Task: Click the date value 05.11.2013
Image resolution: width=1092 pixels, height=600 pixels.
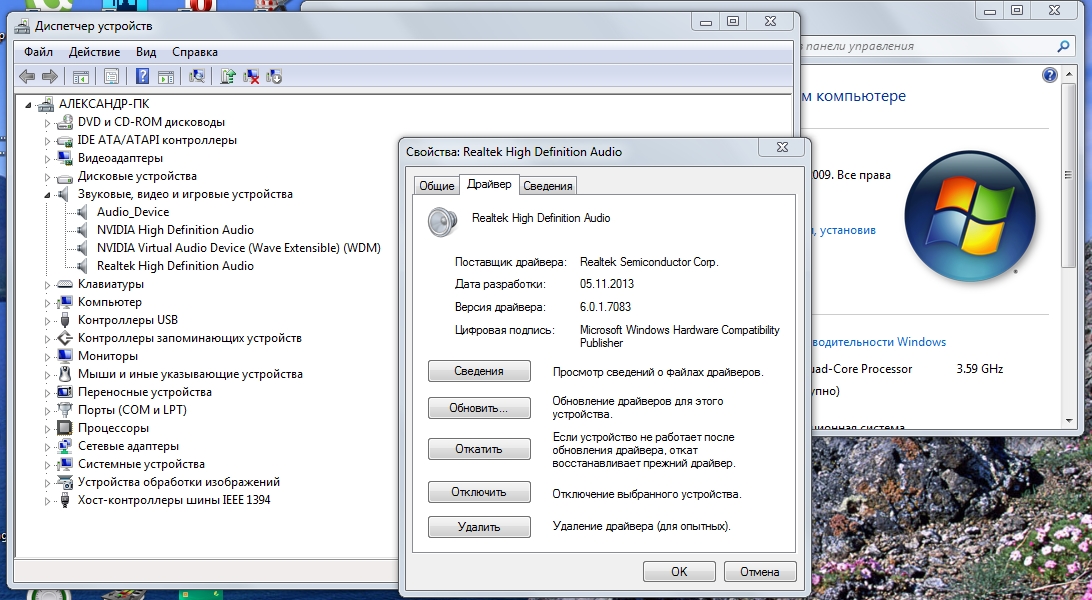Action: tap(607, 284)
